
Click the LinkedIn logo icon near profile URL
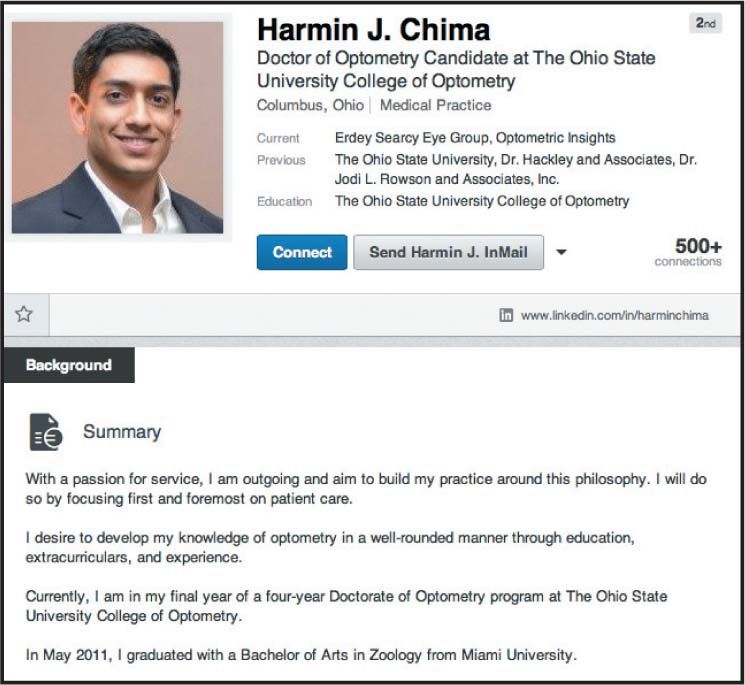click(506, 315)
